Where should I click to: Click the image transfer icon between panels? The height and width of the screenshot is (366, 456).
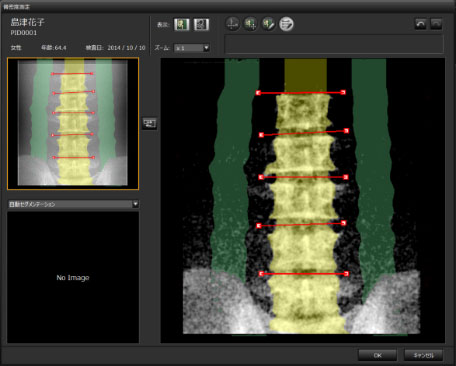[x=149, y=124]
